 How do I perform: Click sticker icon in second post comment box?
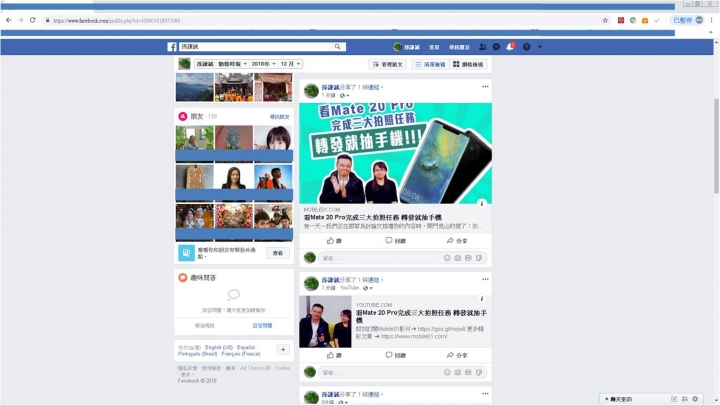[479, 372]
